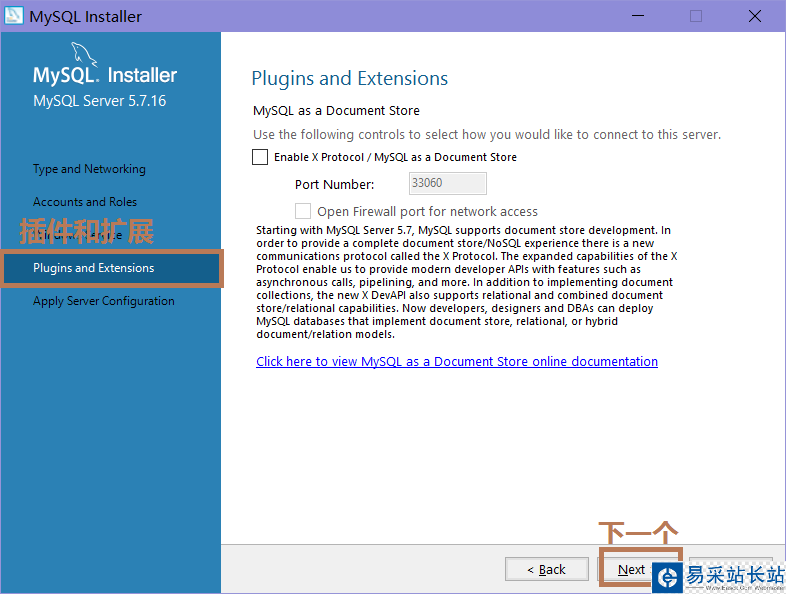Image resolution: width=786 pixels, height=594 pixels.
Task: Check Open Firewall port for network access
Action: [303, 211]
